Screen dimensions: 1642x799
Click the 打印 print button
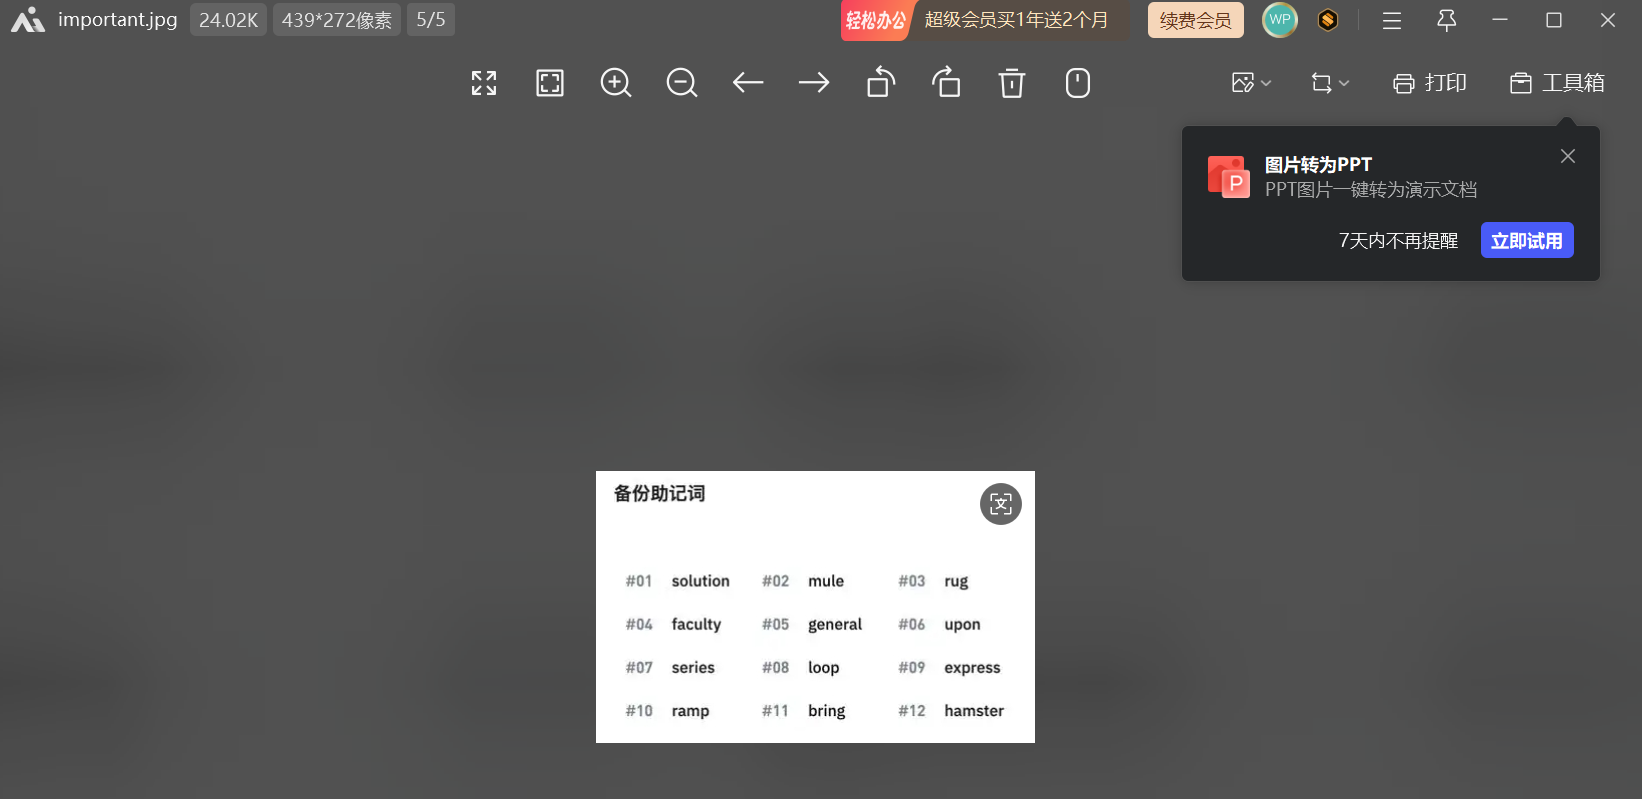click(1430, 83)
